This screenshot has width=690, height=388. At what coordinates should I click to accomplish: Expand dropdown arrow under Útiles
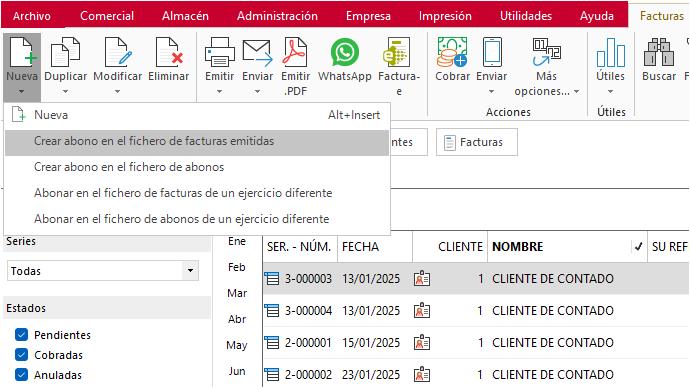[610, 92]
